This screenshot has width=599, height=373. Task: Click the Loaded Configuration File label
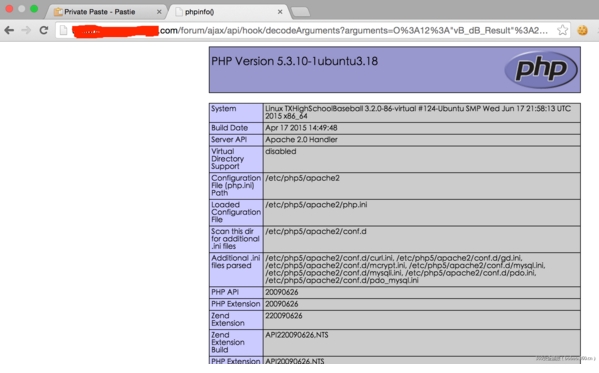(x=236, y=212)
